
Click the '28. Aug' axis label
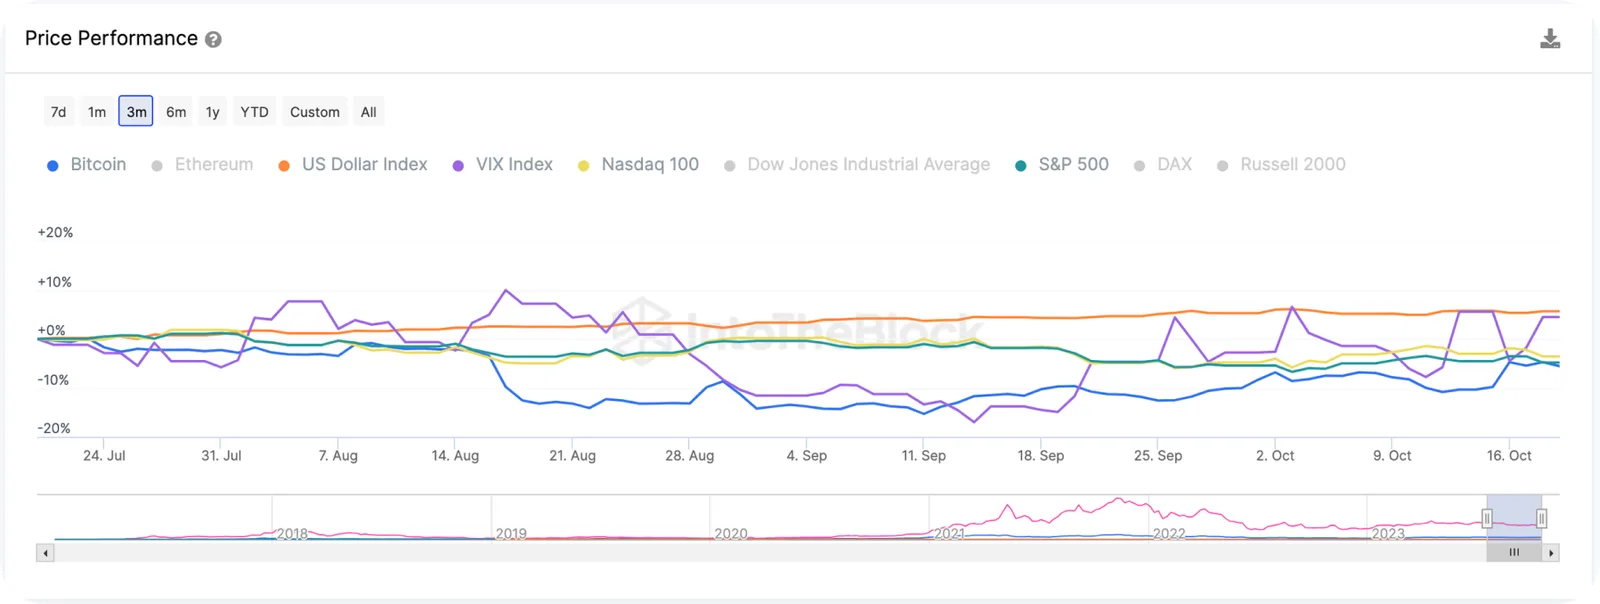click(x=690, y=456)
